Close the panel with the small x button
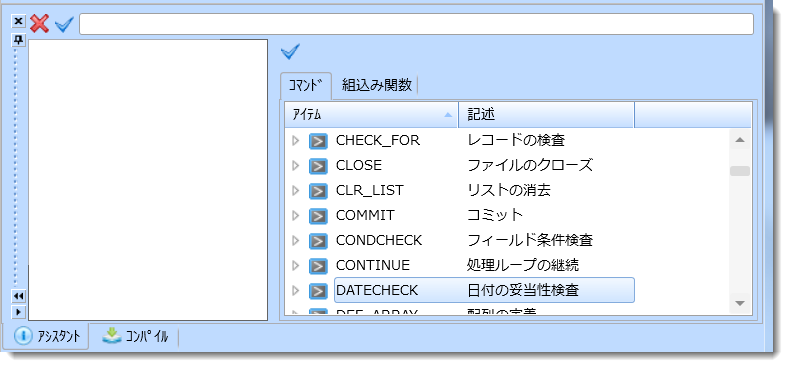Image resolution: width=788 pixels, height=367 pixels. [x=19, y=21]
